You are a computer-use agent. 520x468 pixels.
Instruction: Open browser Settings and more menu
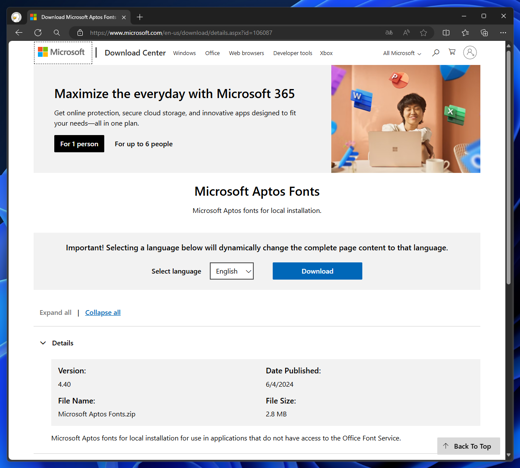(x=503, y=33)
